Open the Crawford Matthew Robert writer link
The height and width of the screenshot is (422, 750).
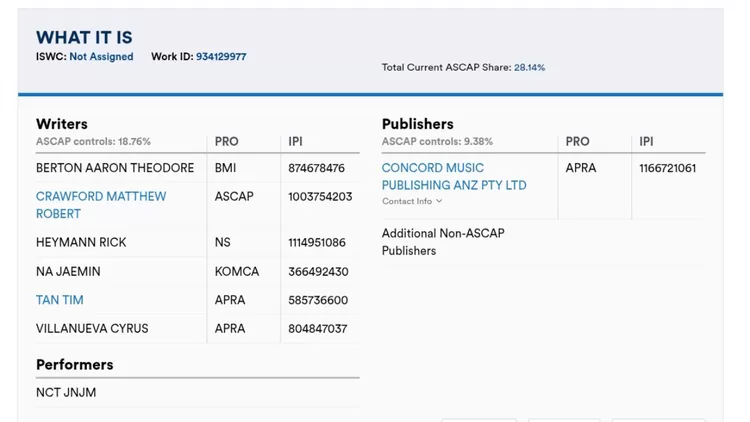click(101, 205)
